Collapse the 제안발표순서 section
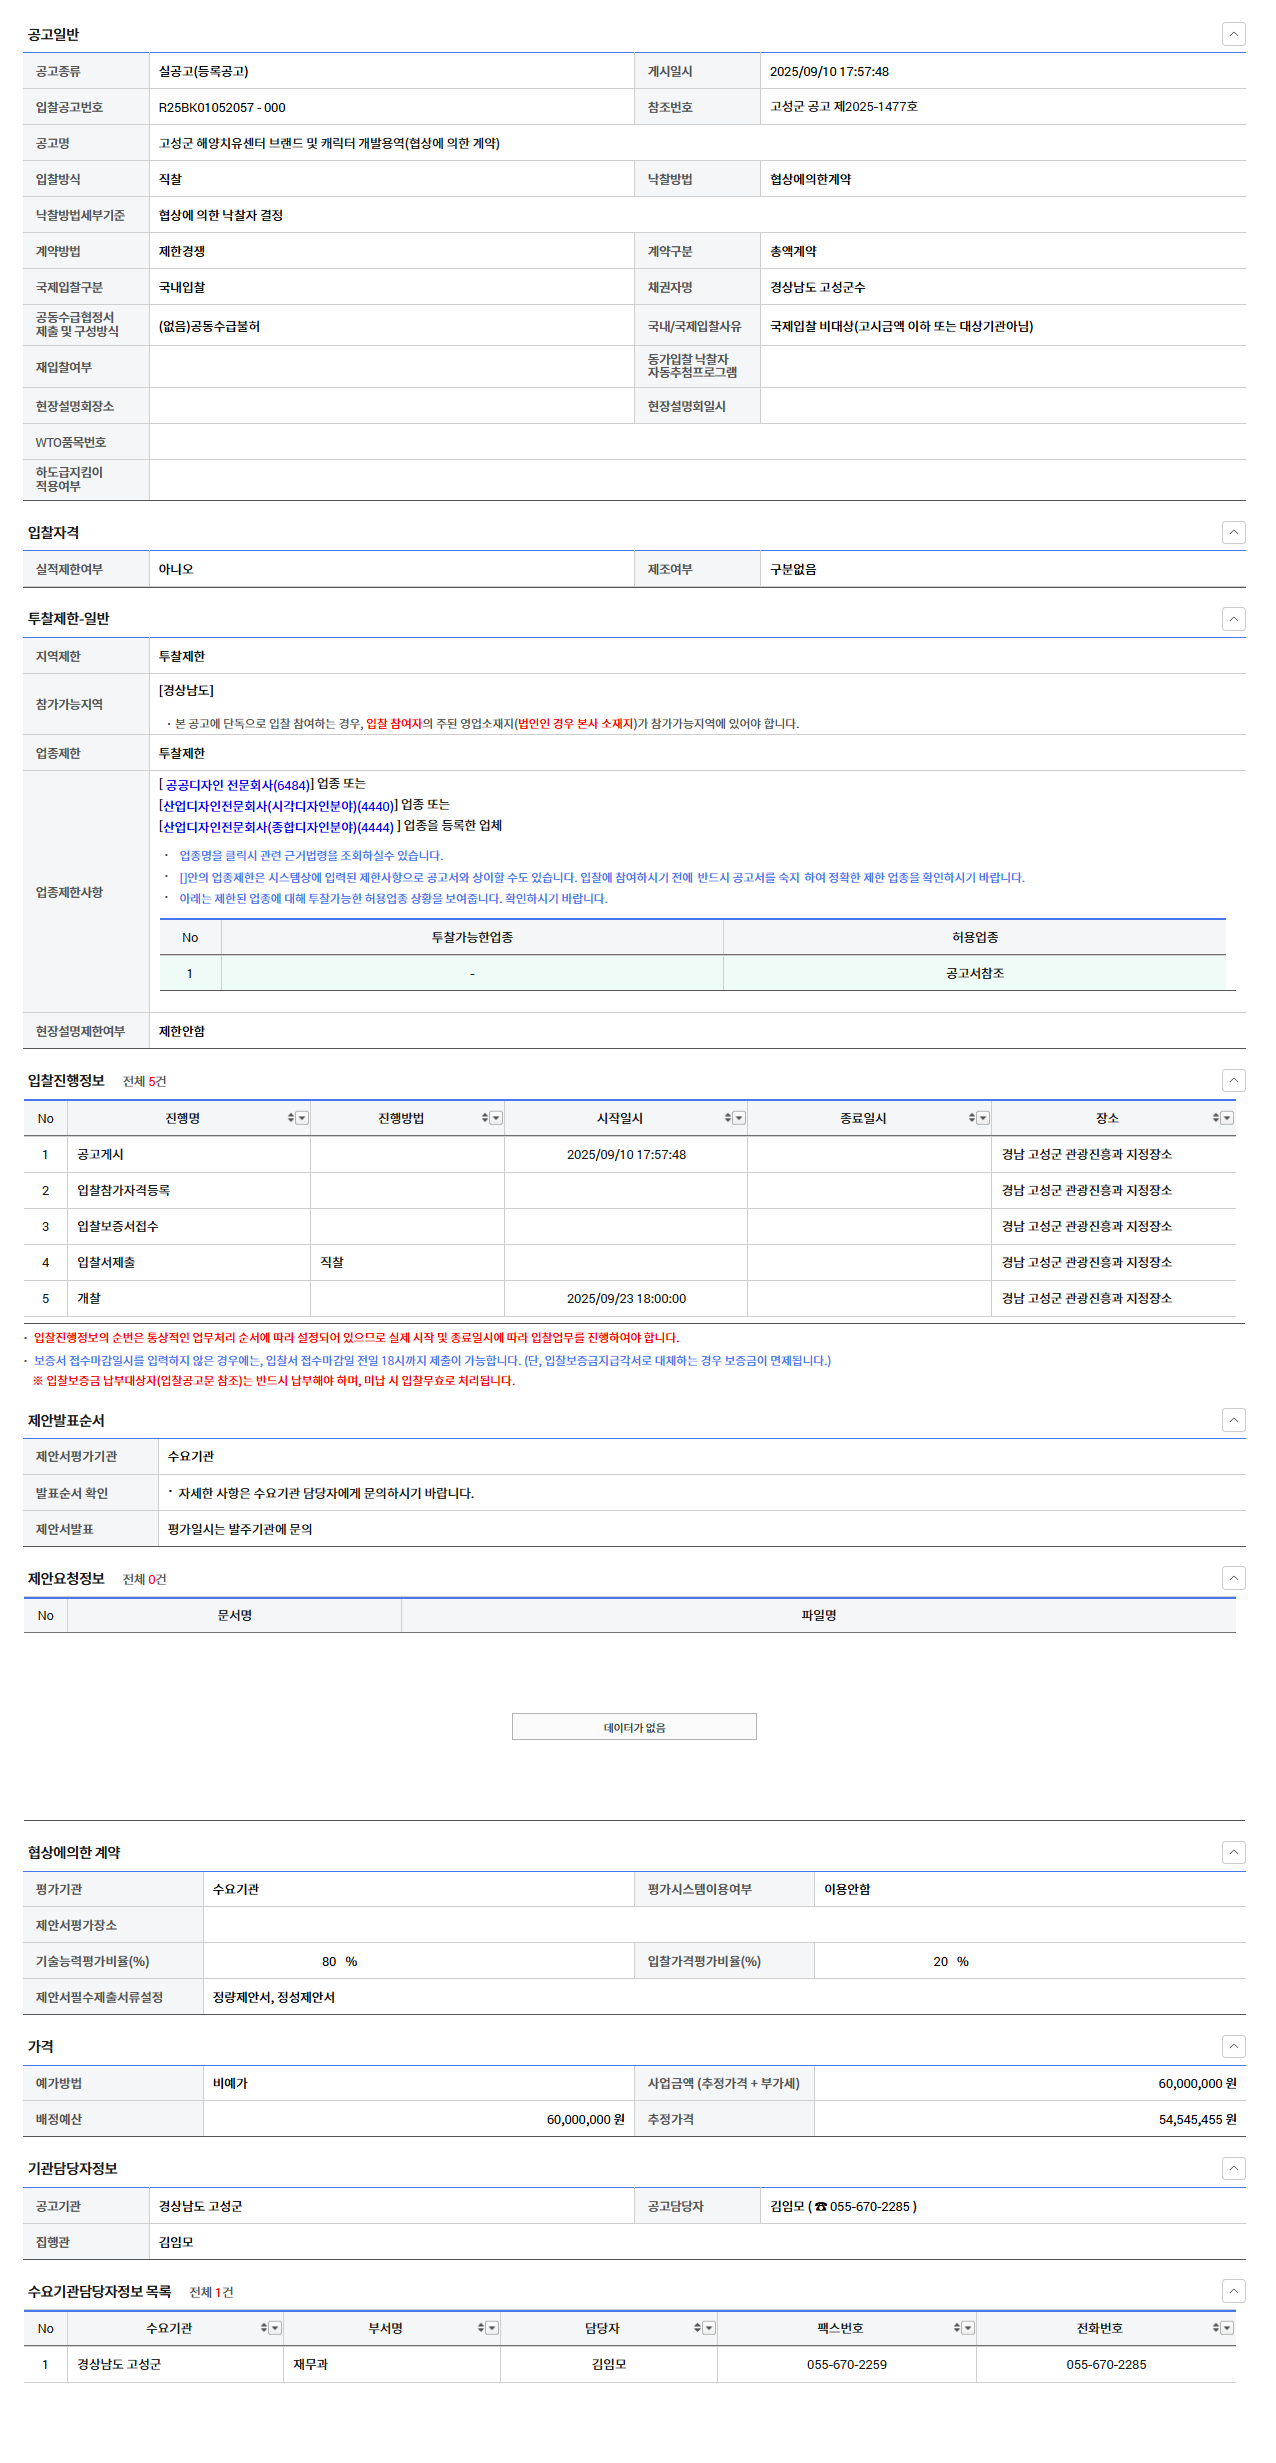Image resolution: width=1276 pixels, height=2463 pixels. pos(1233,1420)
